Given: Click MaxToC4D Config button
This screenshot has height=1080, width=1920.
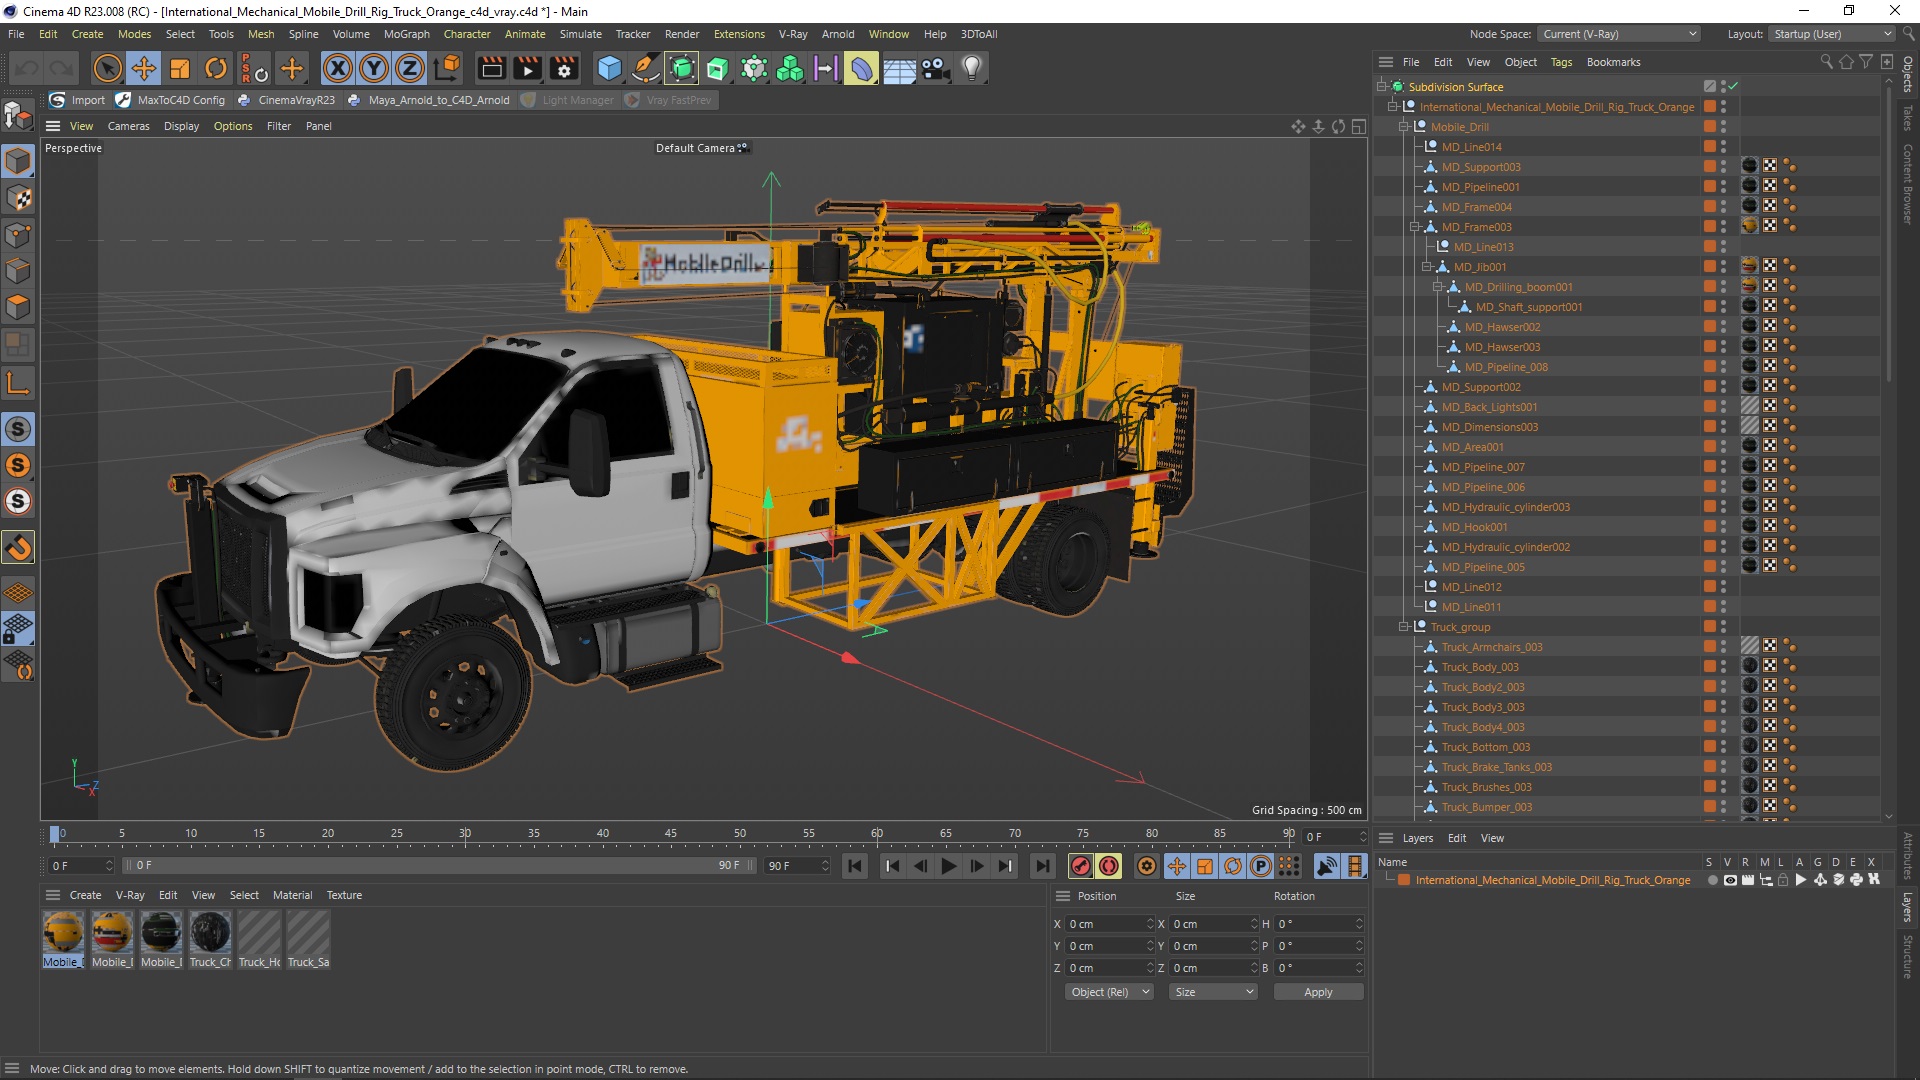Looking at the screenshot, I should 171,100.
